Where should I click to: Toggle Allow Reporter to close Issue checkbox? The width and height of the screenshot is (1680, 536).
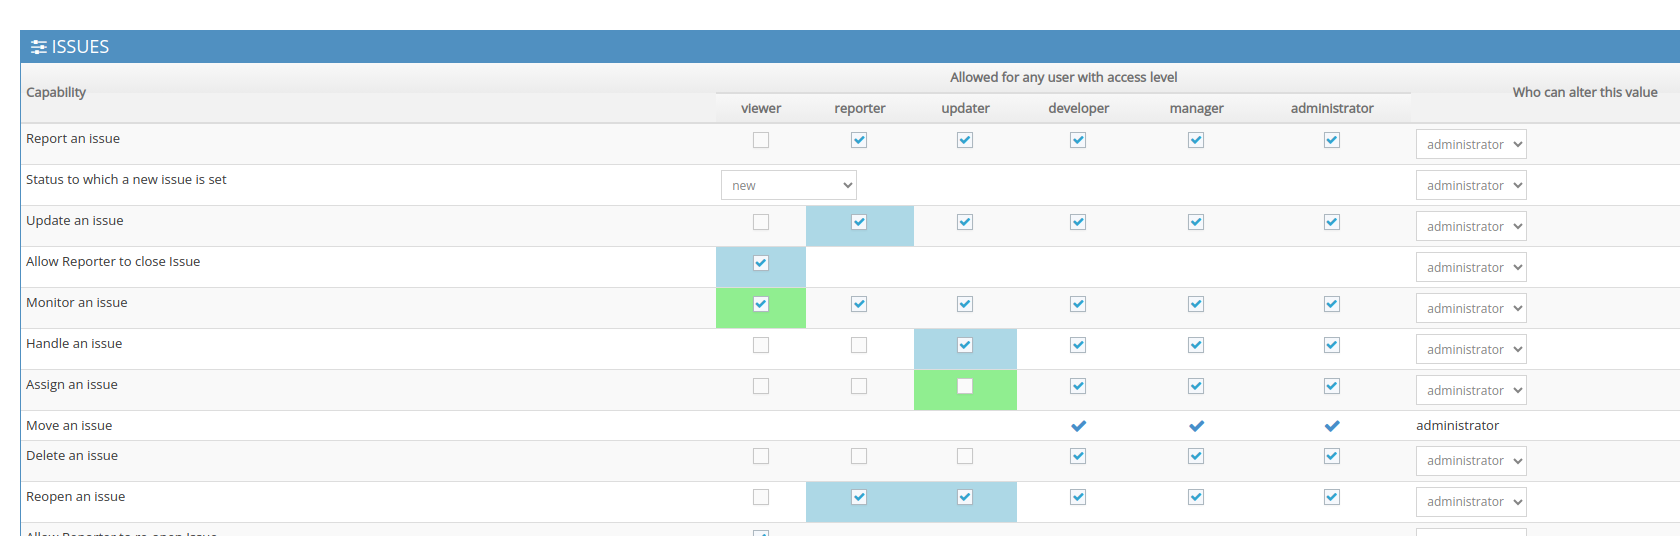(761, 263)
